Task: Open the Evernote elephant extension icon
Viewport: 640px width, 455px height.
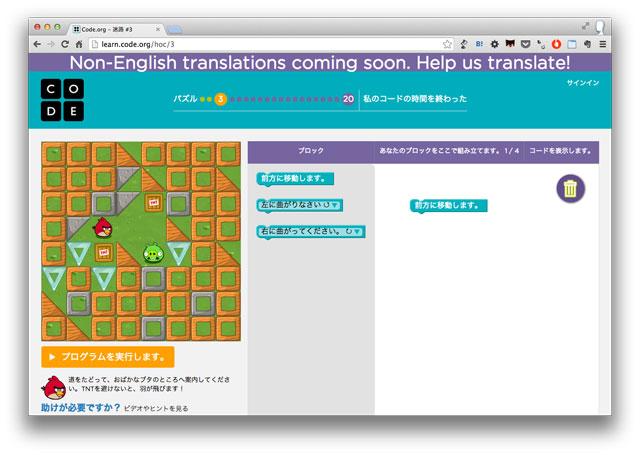Action: 587,44
